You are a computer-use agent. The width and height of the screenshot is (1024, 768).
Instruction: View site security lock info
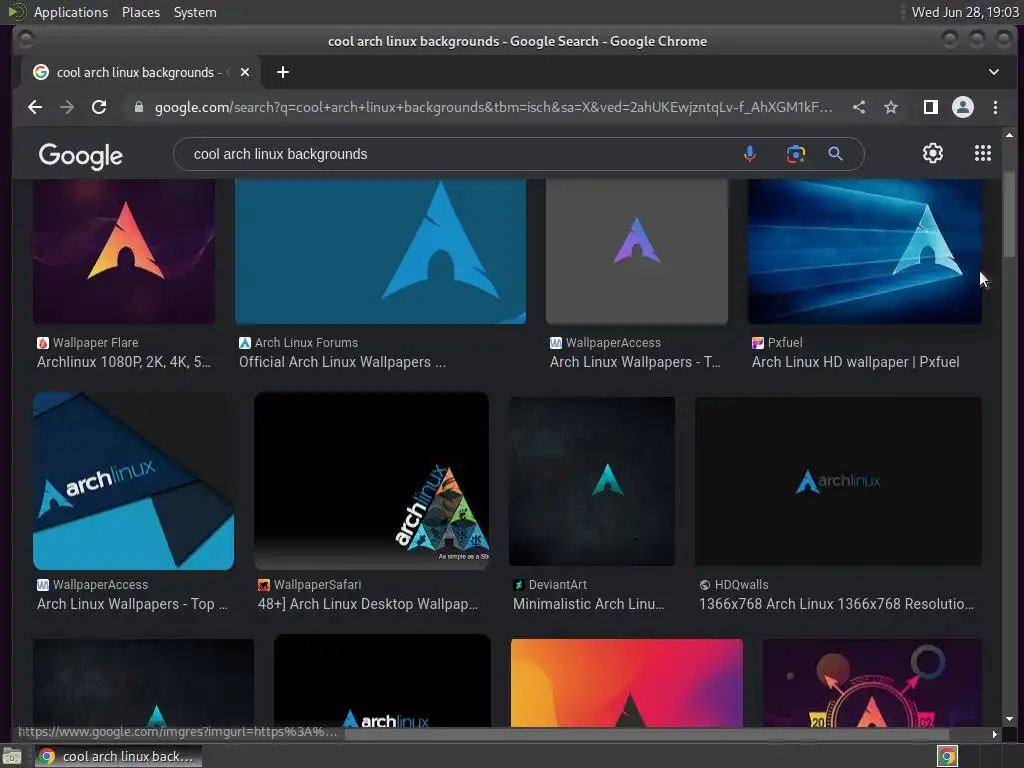point(138,107)
